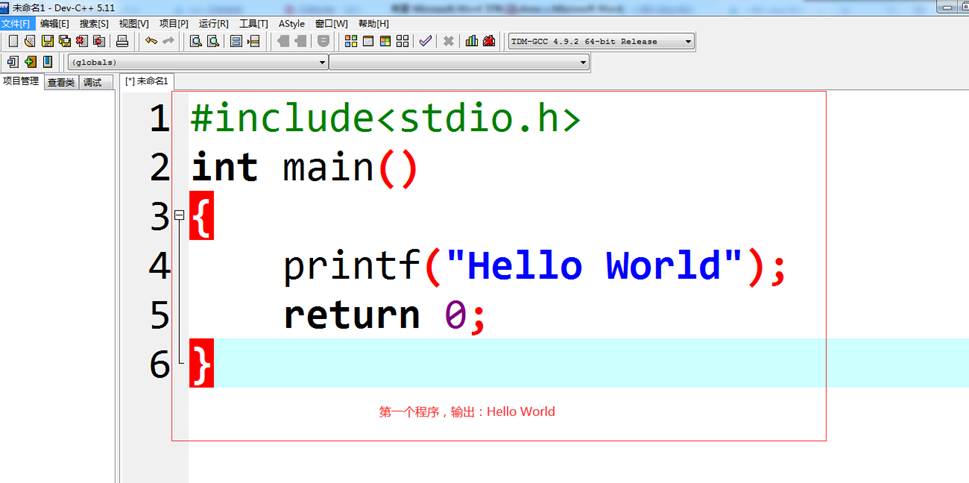This screenshot has width=969, height=483.
Task: Click the purple 0 on line 5
Action: pos(455,315)
